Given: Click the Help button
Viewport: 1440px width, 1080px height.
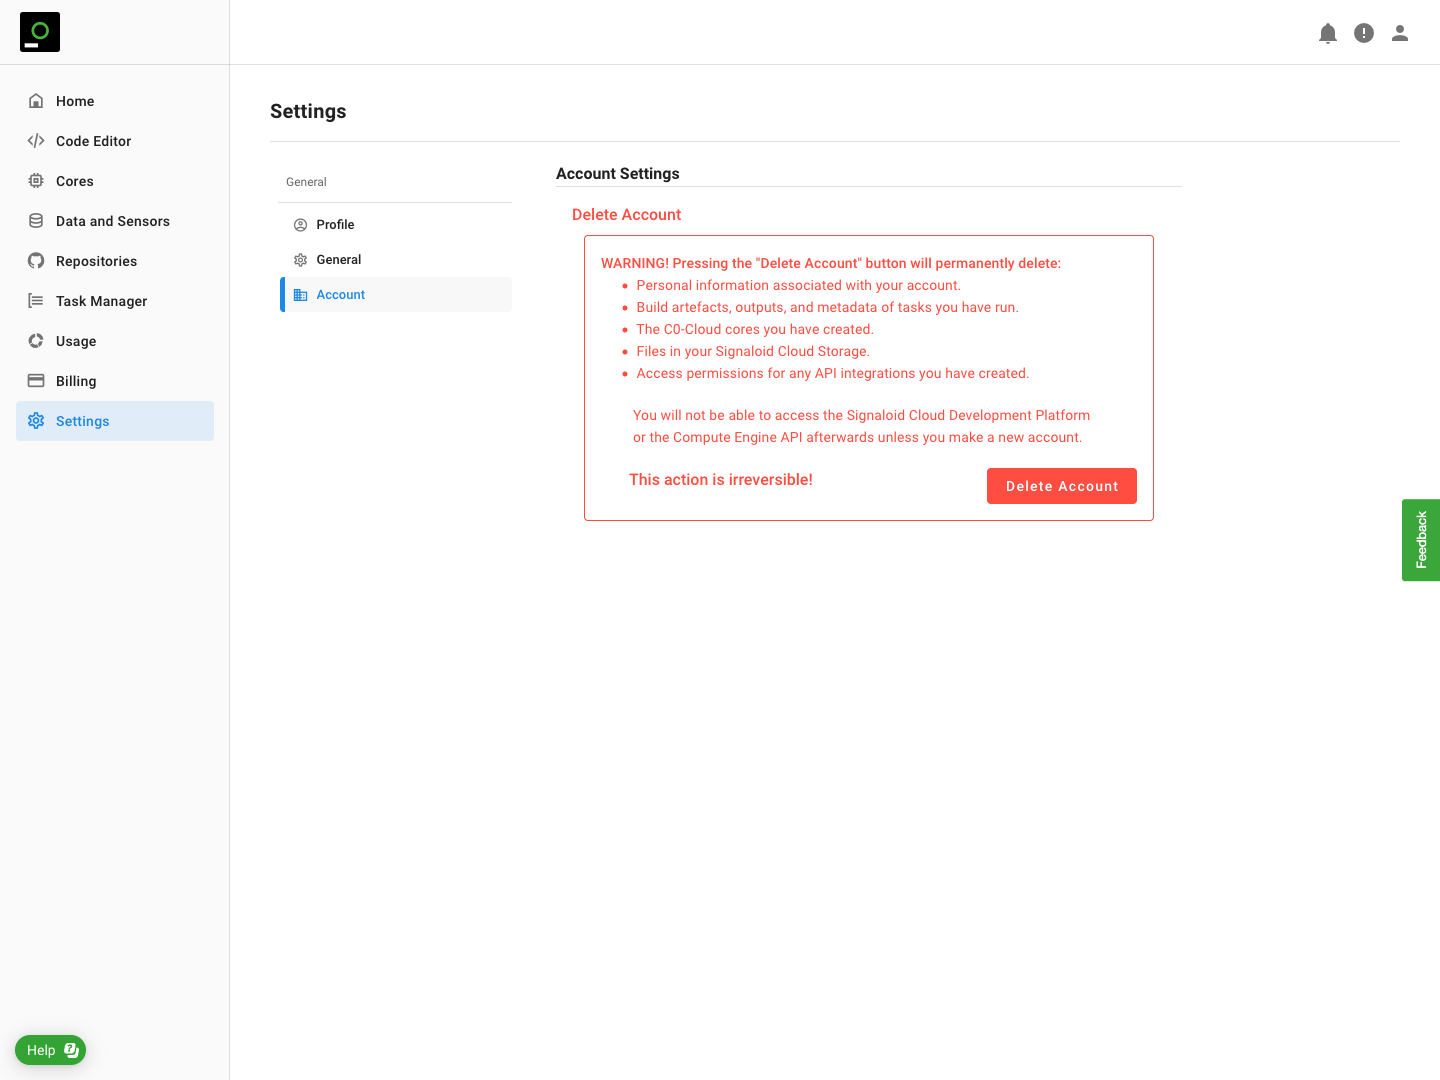Looking at the screenshot, I should coord(50,1050).
